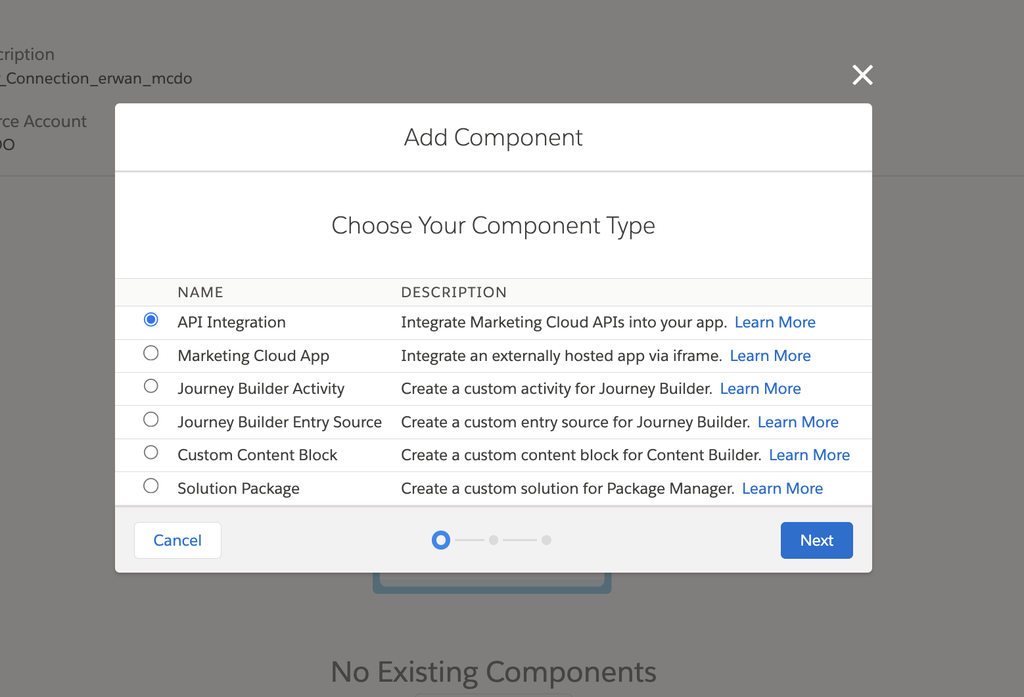Screen dimensions: 1024x697
Task: Click the Add Component dialog title
Action: [493, 137]
